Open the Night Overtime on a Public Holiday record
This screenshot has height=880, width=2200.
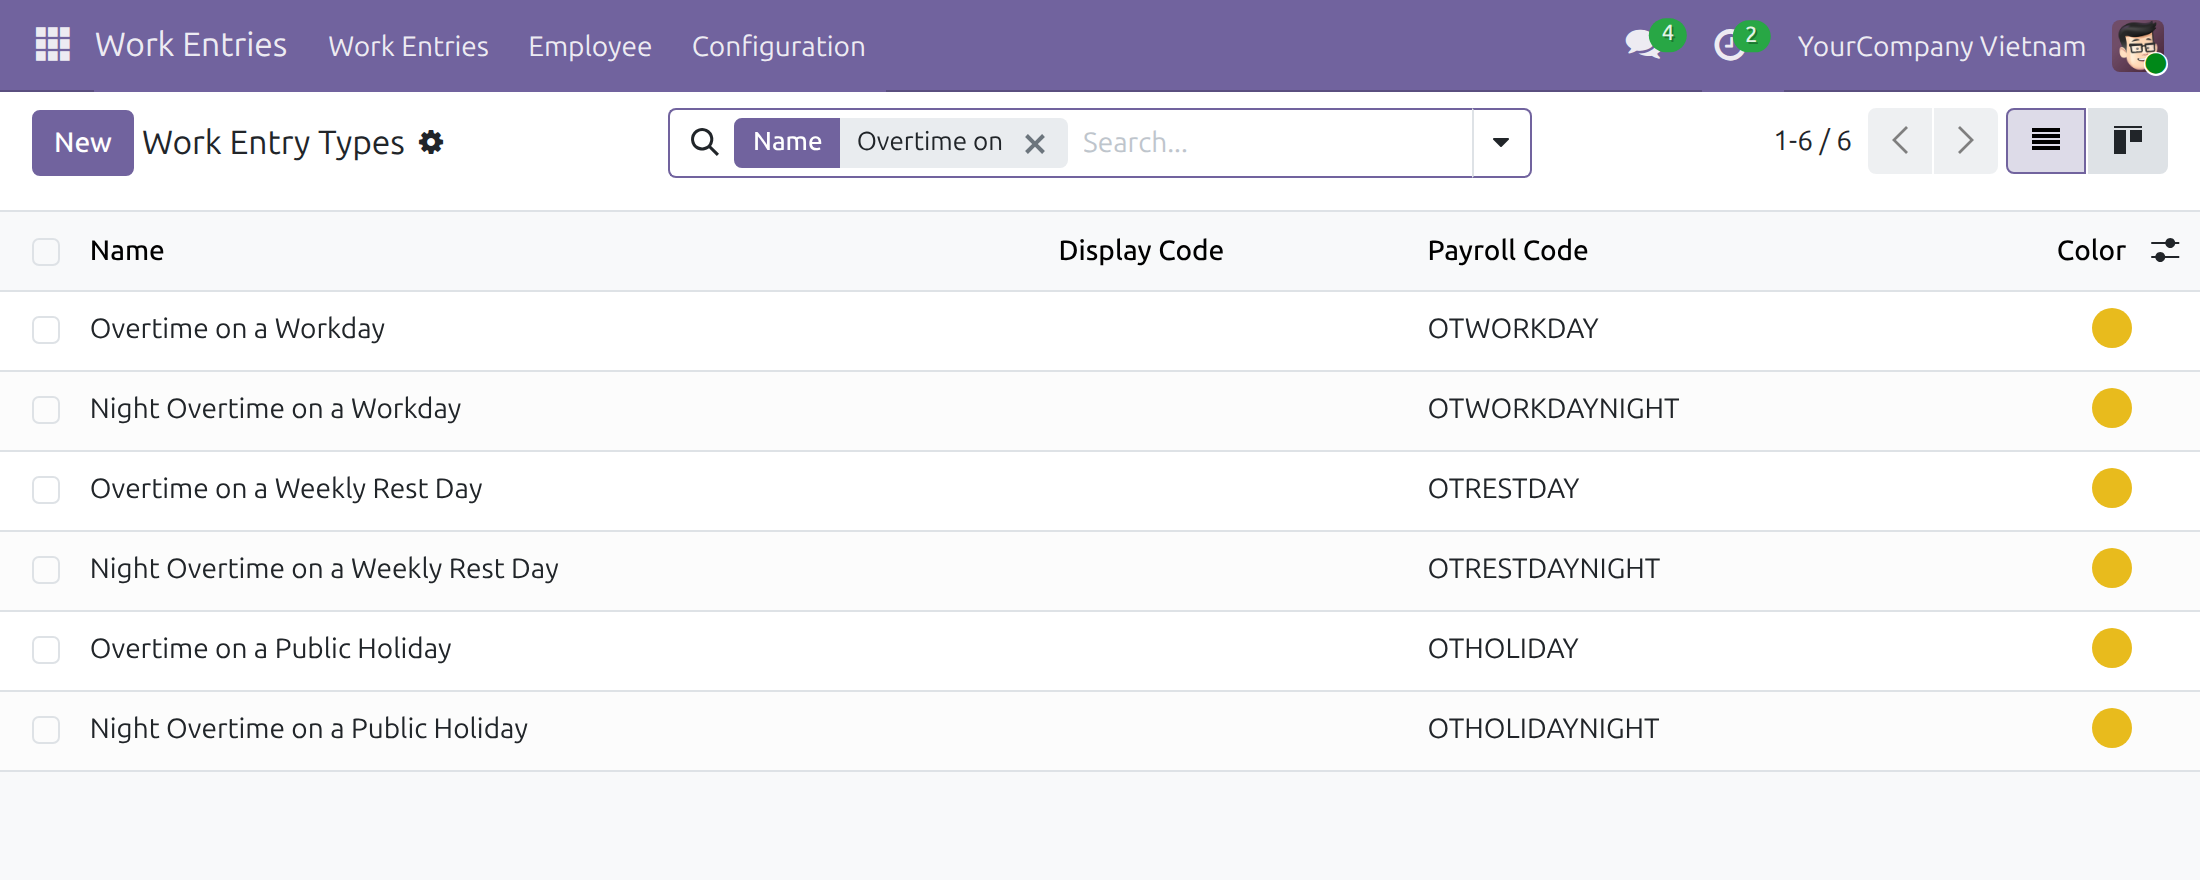(309, 728)
